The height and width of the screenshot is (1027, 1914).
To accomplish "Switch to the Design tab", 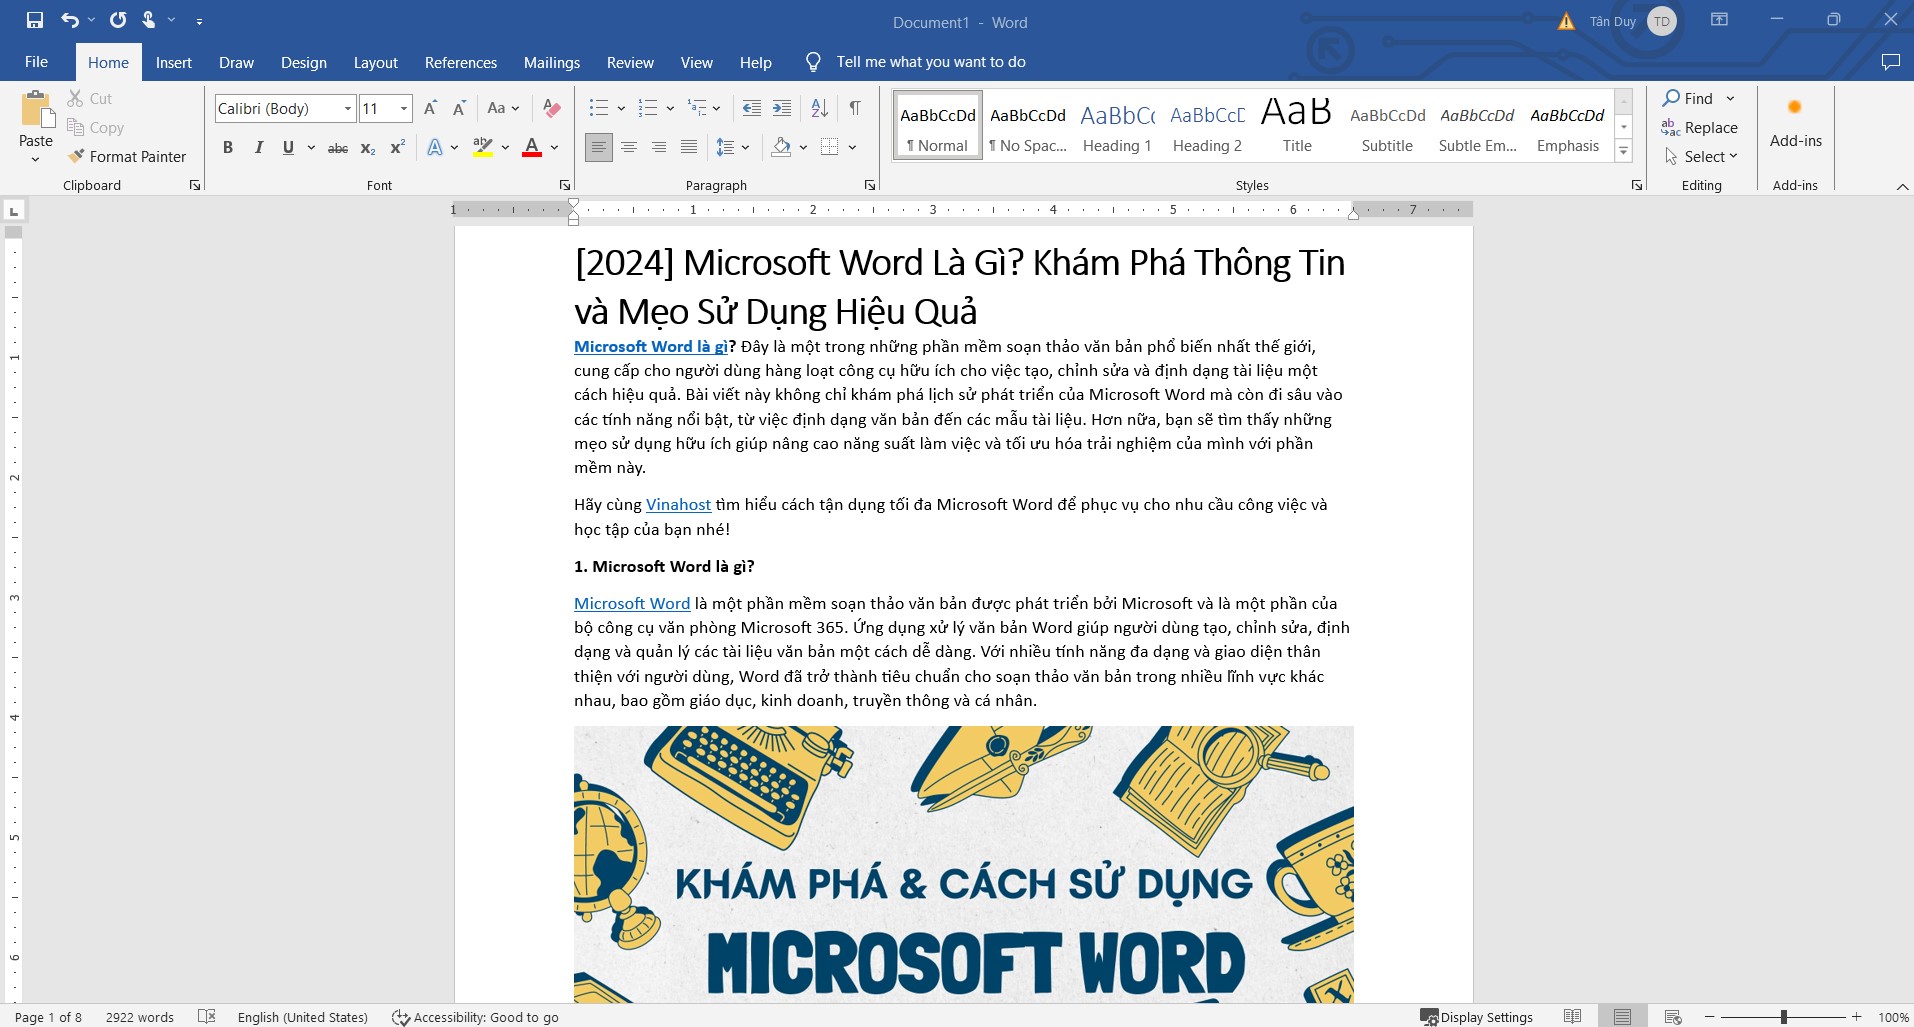I will pyautogui.click(x=304, y=62).
